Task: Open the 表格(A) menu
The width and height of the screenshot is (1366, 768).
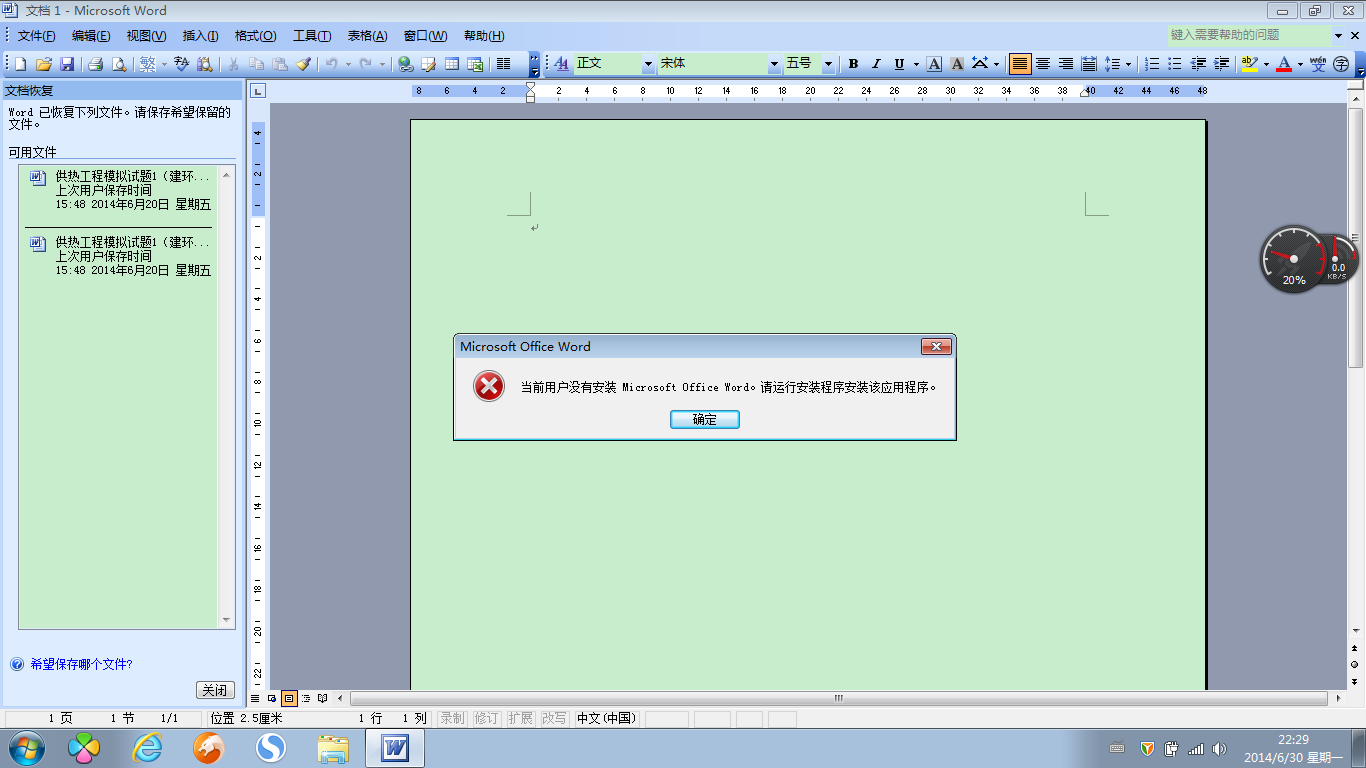Action: (367, 36)
